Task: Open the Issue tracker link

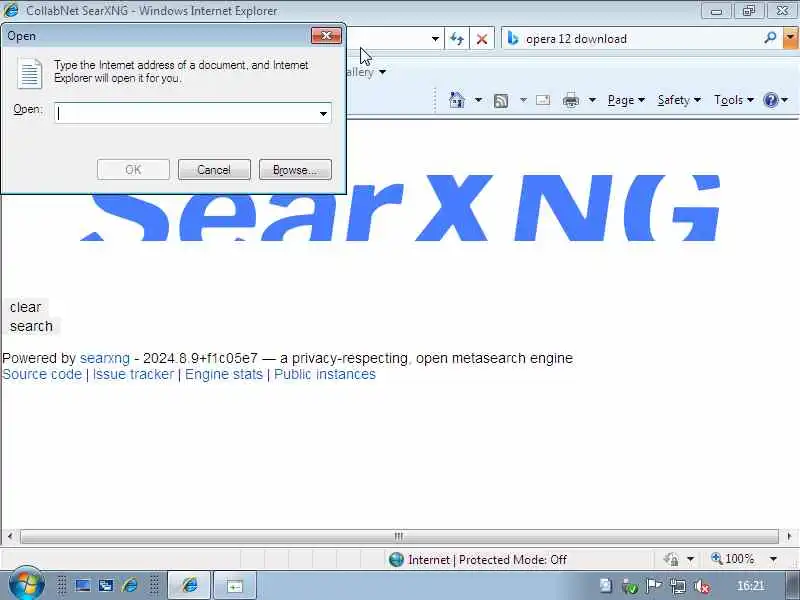Action: [133, 374]
